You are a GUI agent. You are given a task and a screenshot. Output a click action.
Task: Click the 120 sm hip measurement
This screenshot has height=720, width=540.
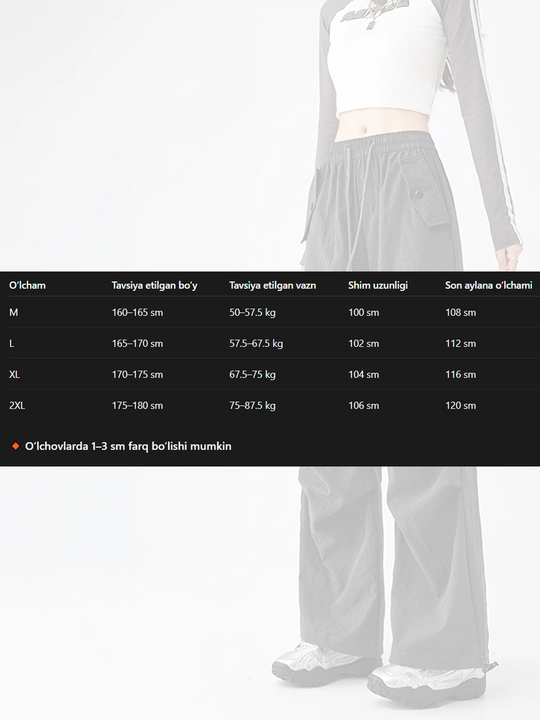pyautogui.click(x=461, y=405)
